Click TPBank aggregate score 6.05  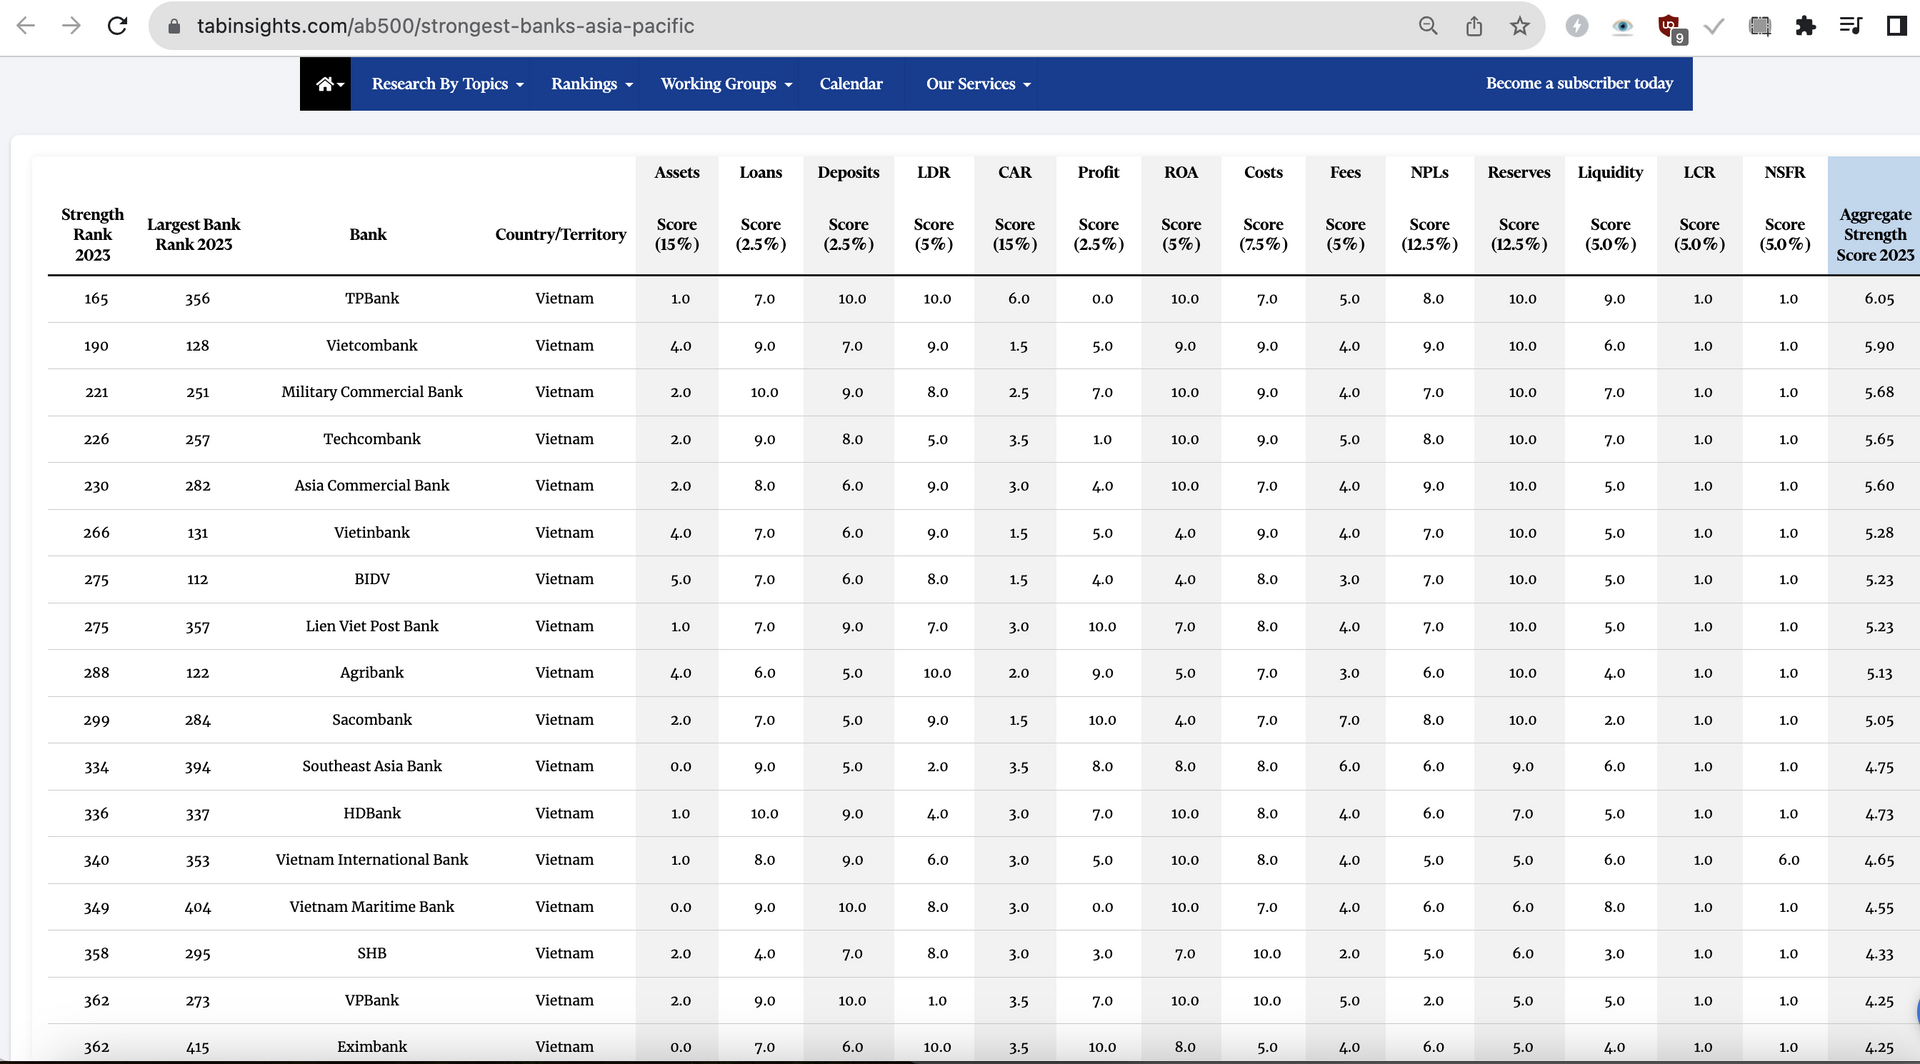1879,298
